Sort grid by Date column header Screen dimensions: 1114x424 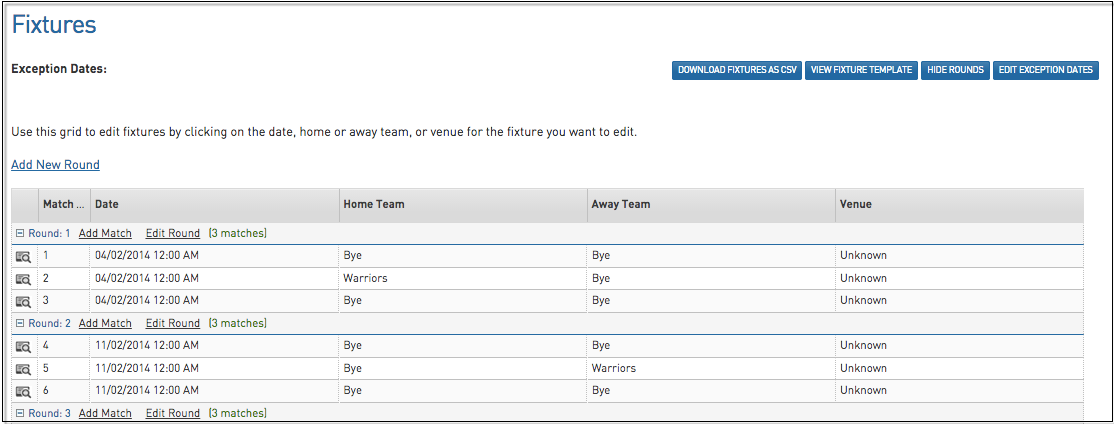[x=107, y=204]
